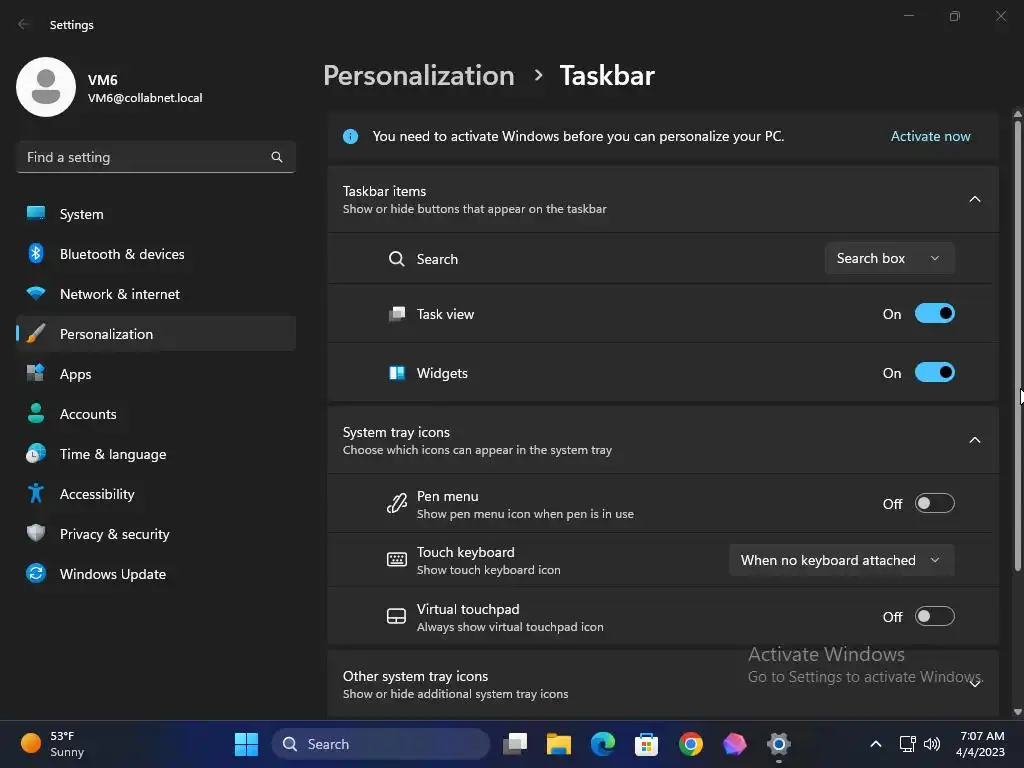The width and height of the screenshot is (1024, 768).
Task: Enable the Virtual touchpad toggle
Action: (x=935, y=616)
